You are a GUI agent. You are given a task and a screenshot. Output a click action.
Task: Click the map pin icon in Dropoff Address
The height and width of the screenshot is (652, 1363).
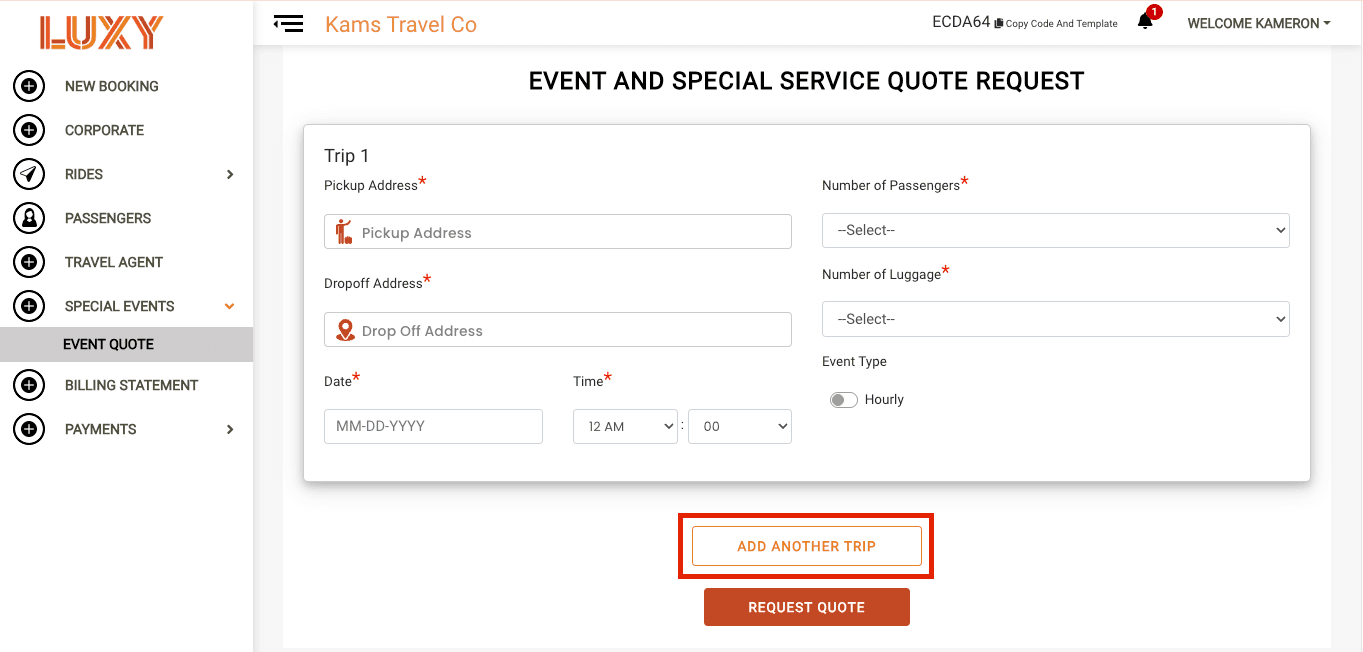tap(346, 330)
